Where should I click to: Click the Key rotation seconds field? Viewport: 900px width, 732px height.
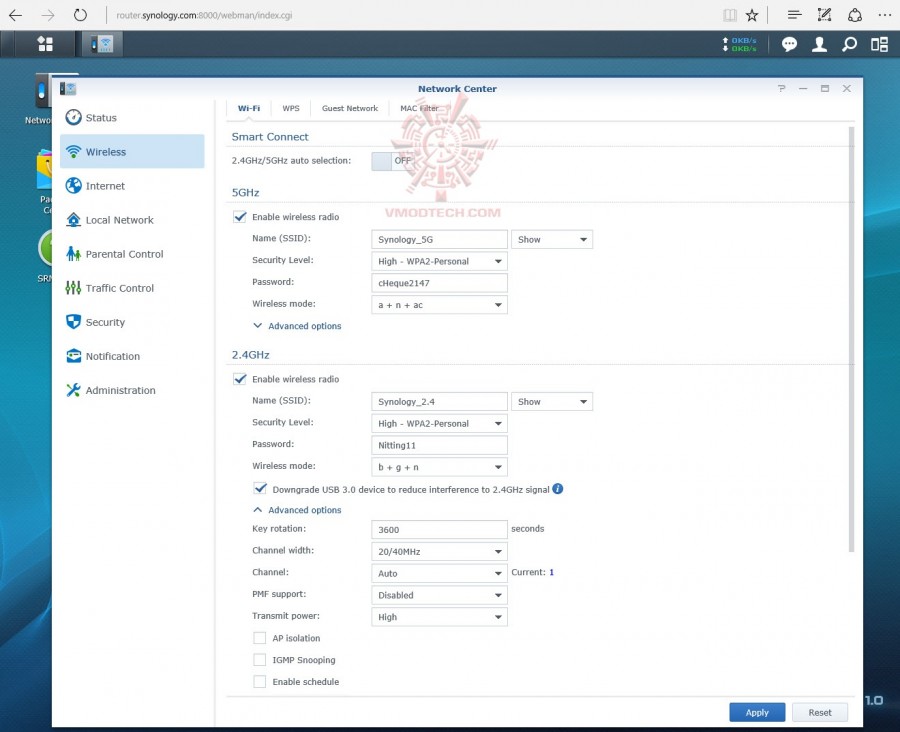(x=439, y=530)
